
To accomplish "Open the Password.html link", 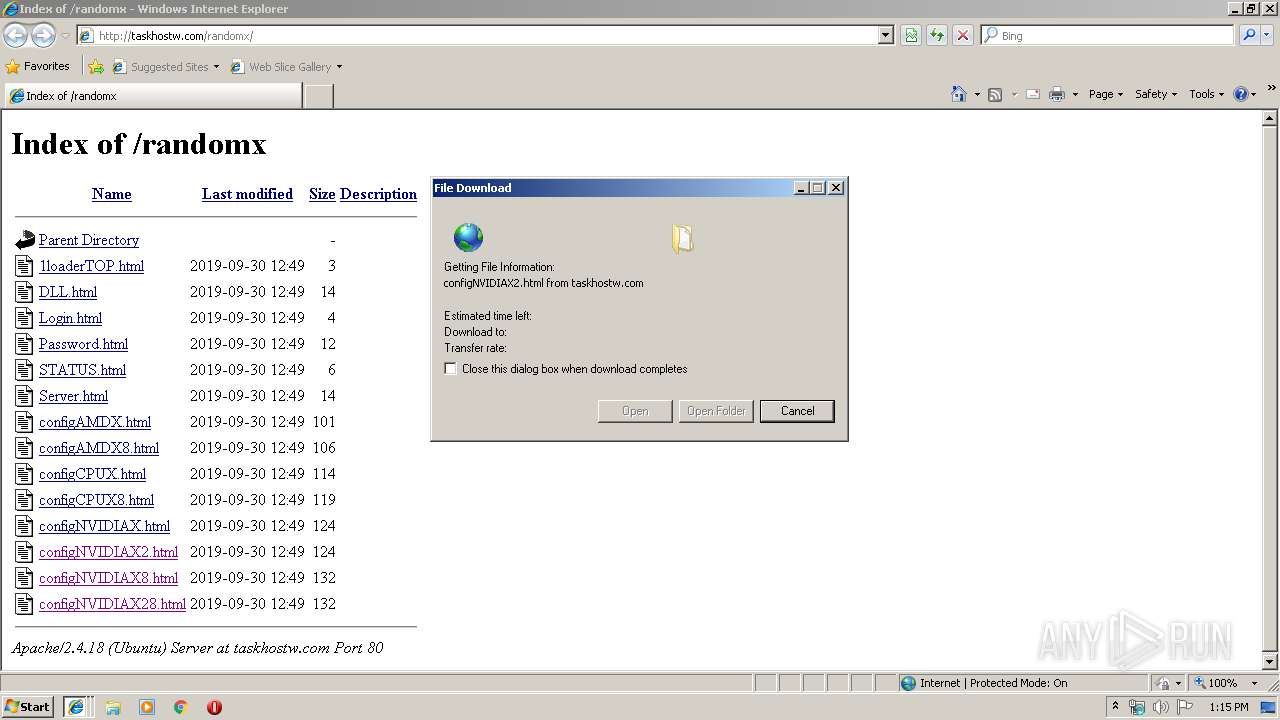I will (83, 344).
